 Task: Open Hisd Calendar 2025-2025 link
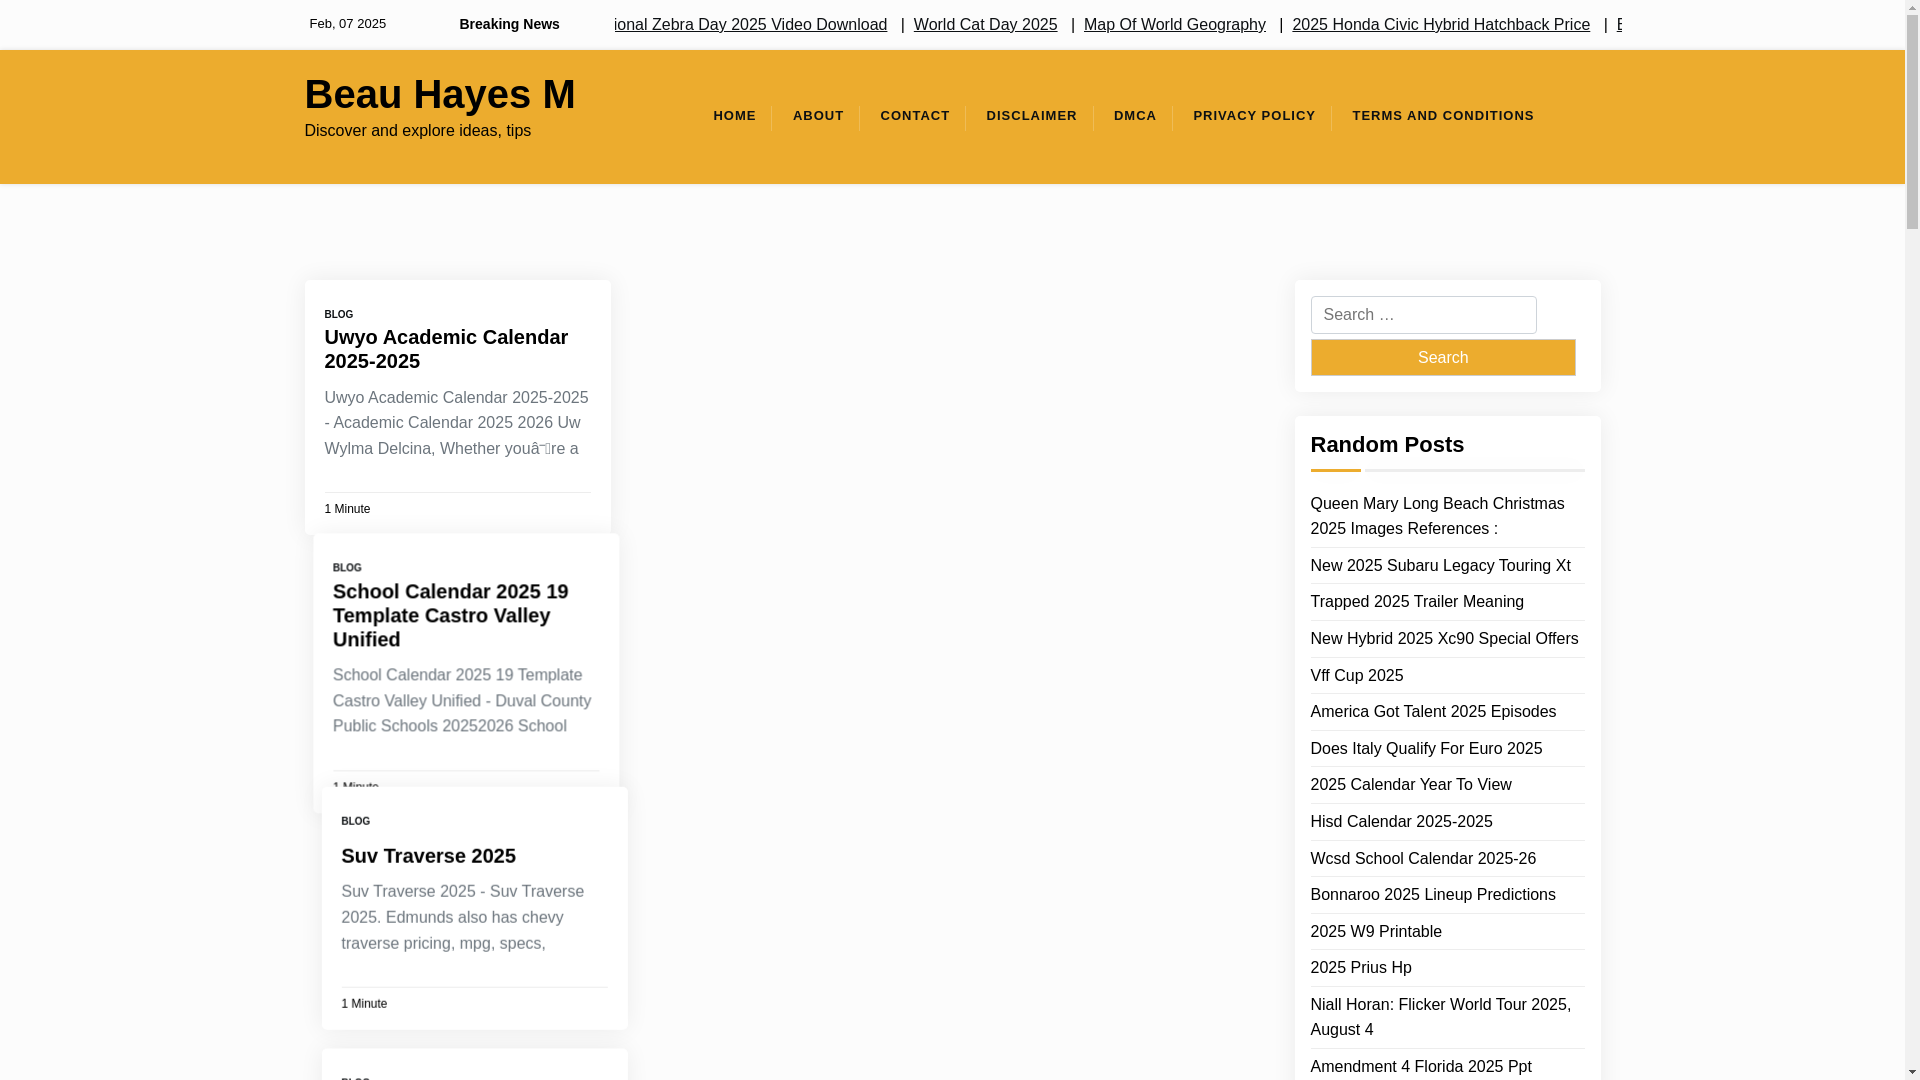[1401, 822]
